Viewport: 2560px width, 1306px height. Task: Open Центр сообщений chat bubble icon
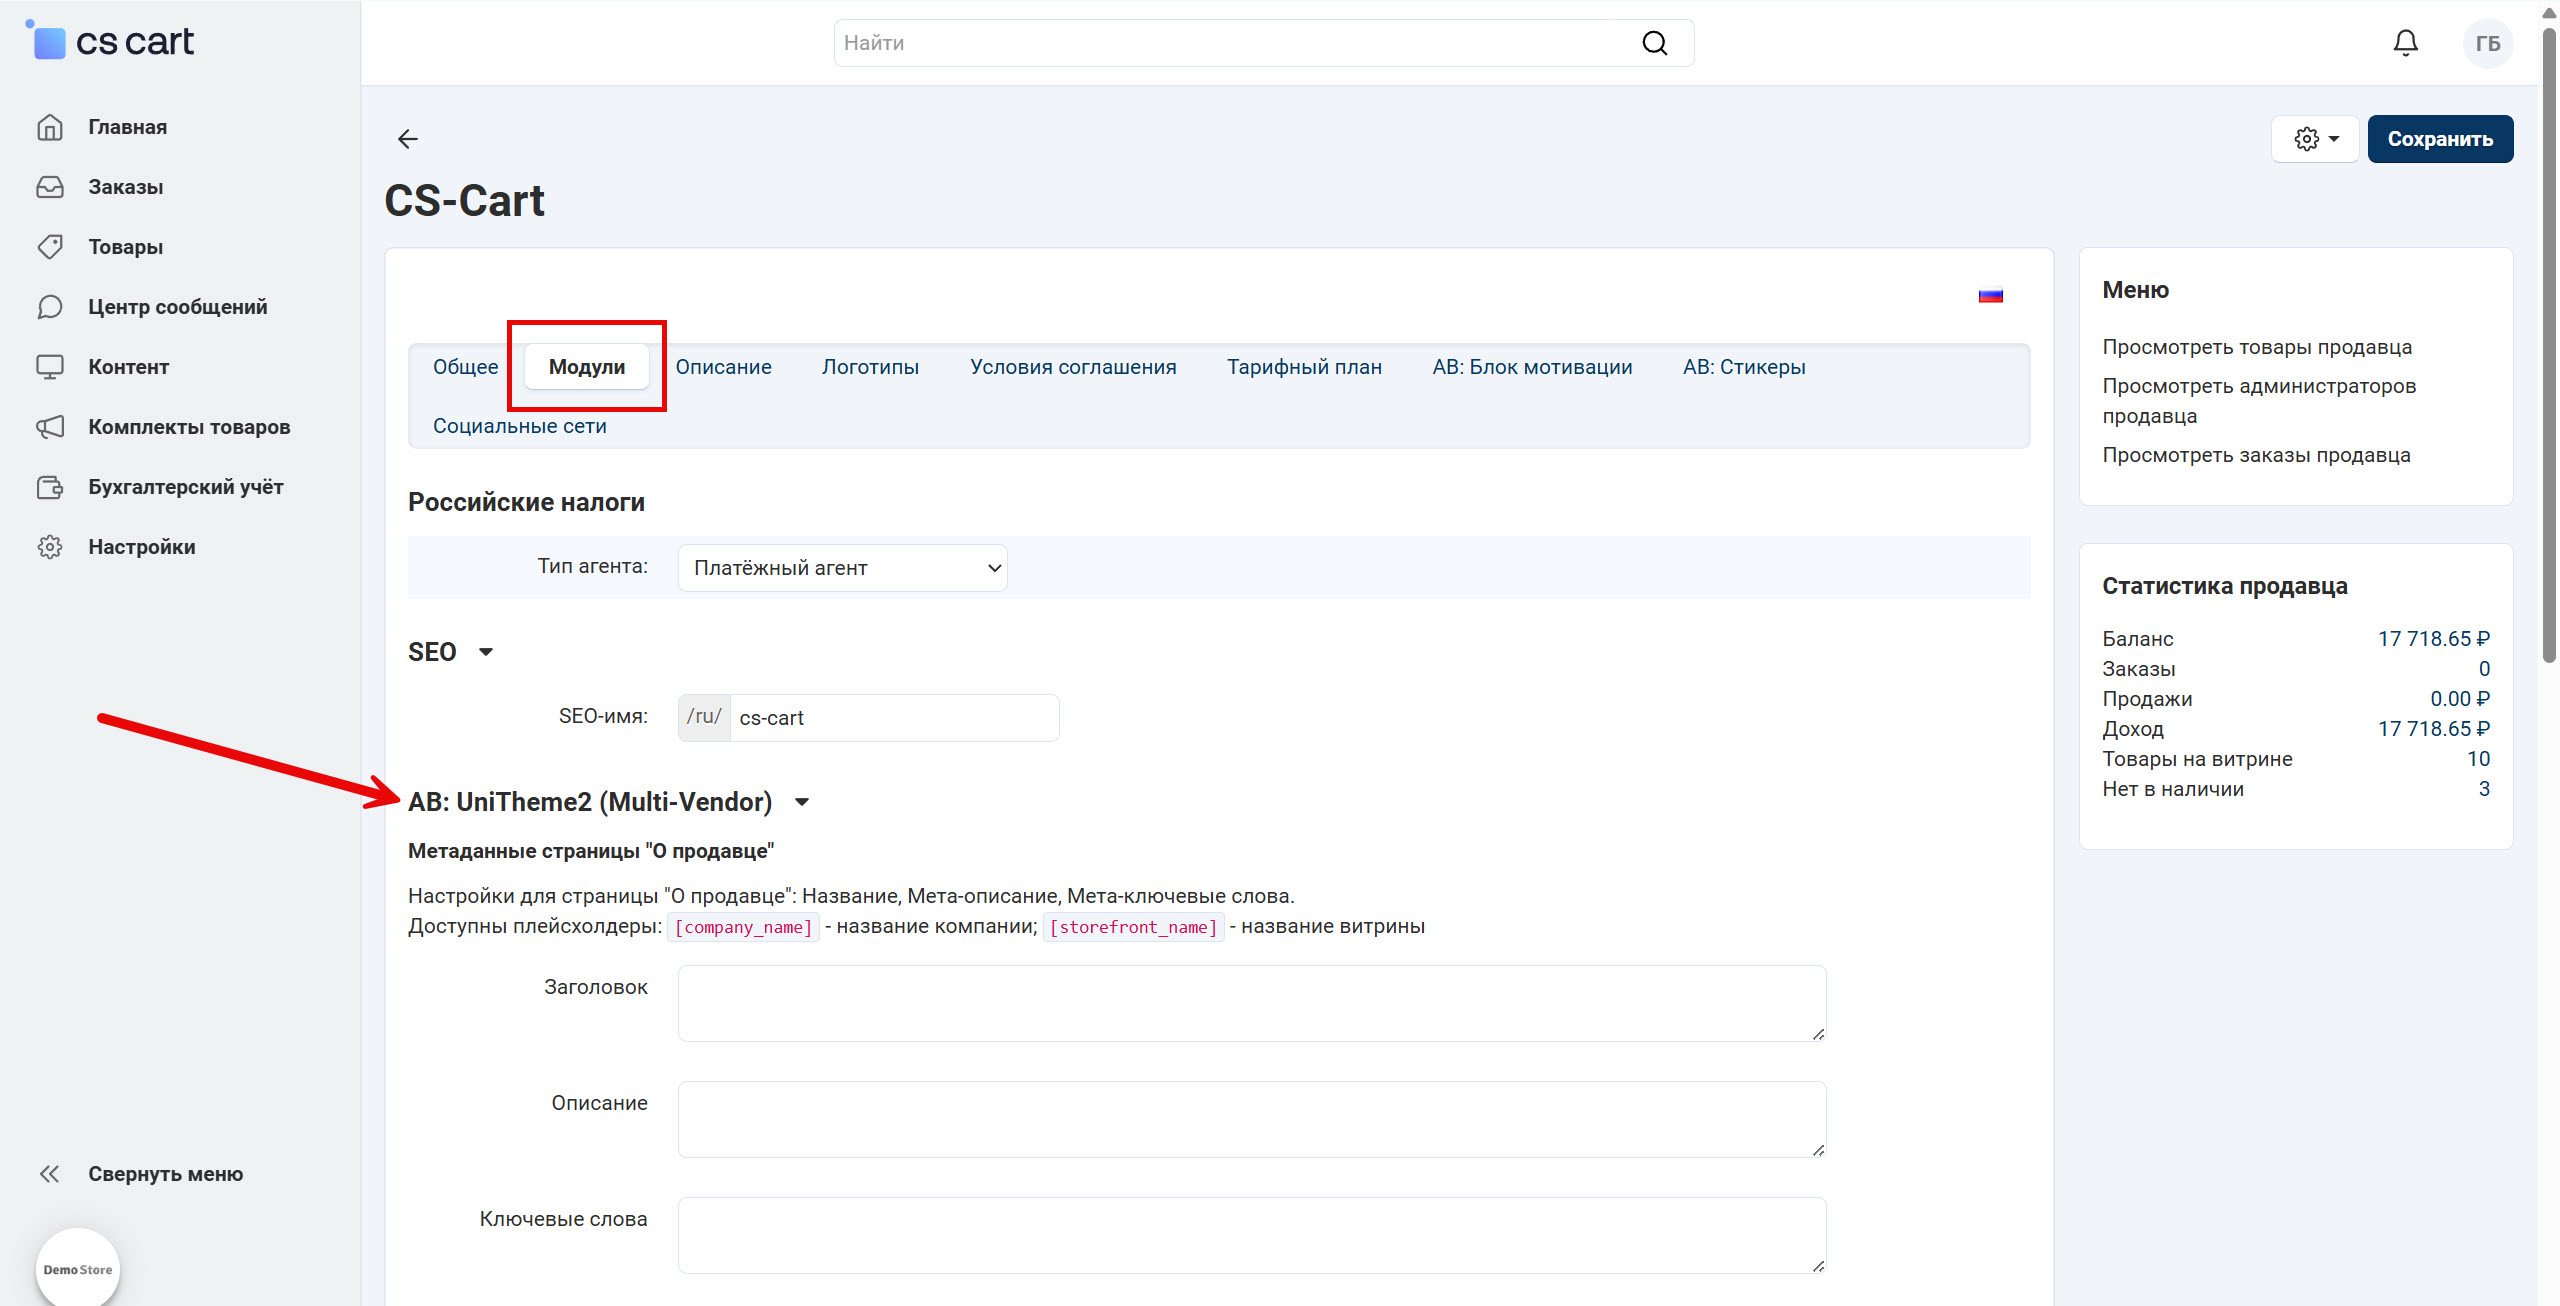tap(50, 307)
